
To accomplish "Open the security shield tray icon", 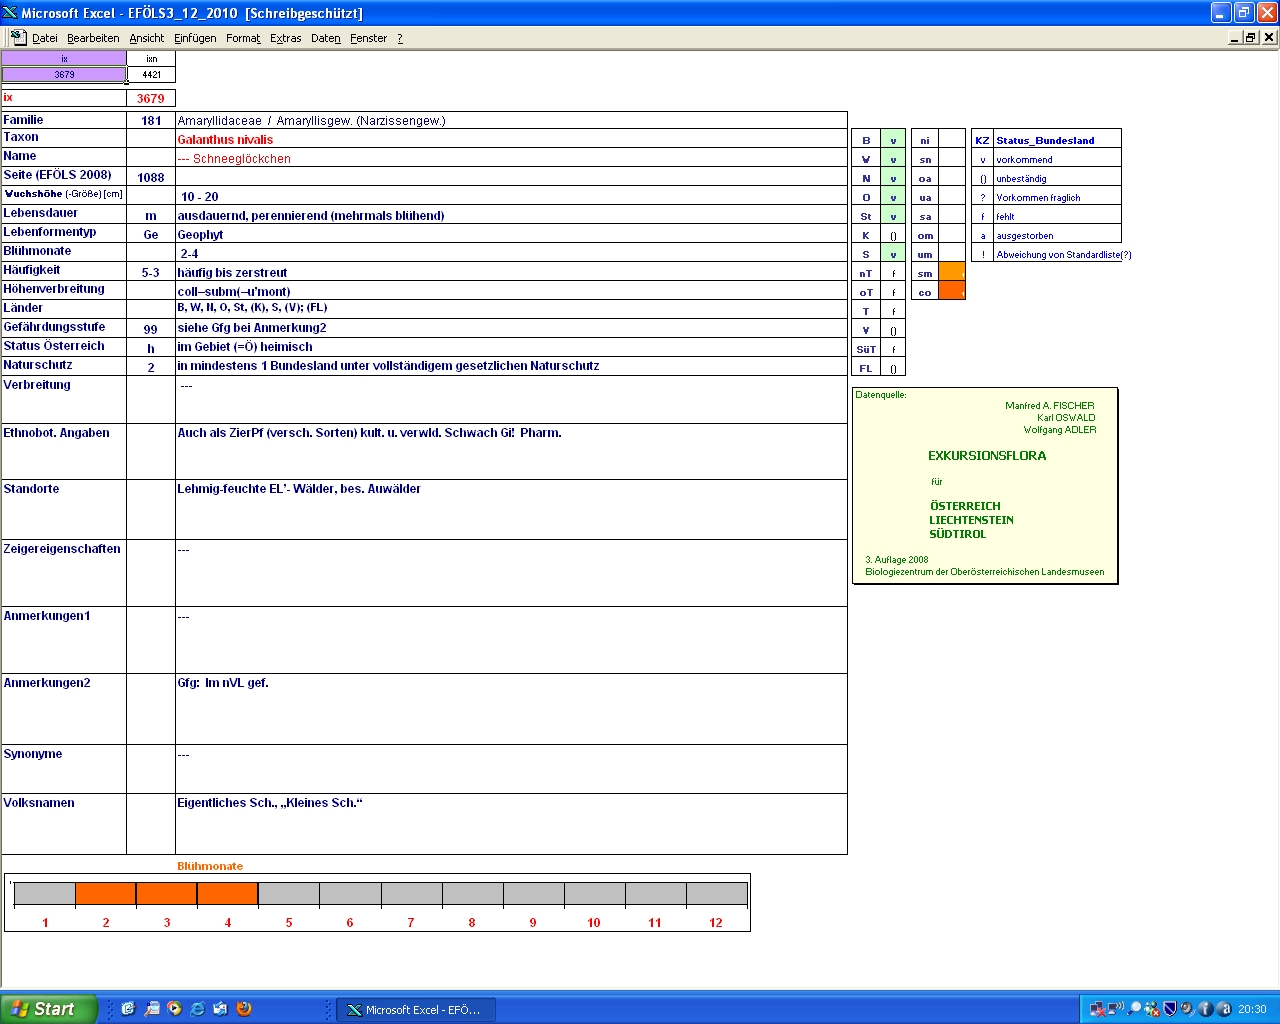I will [x=1170, y=1009].
